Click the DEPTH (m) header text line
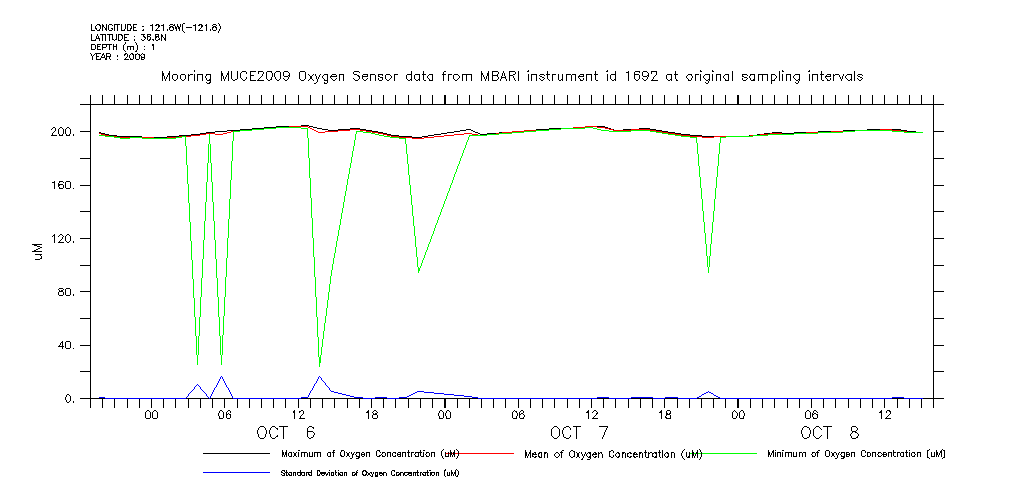Screen dimensions: 1009x504 pyautogui.click(x=123, y=47)
